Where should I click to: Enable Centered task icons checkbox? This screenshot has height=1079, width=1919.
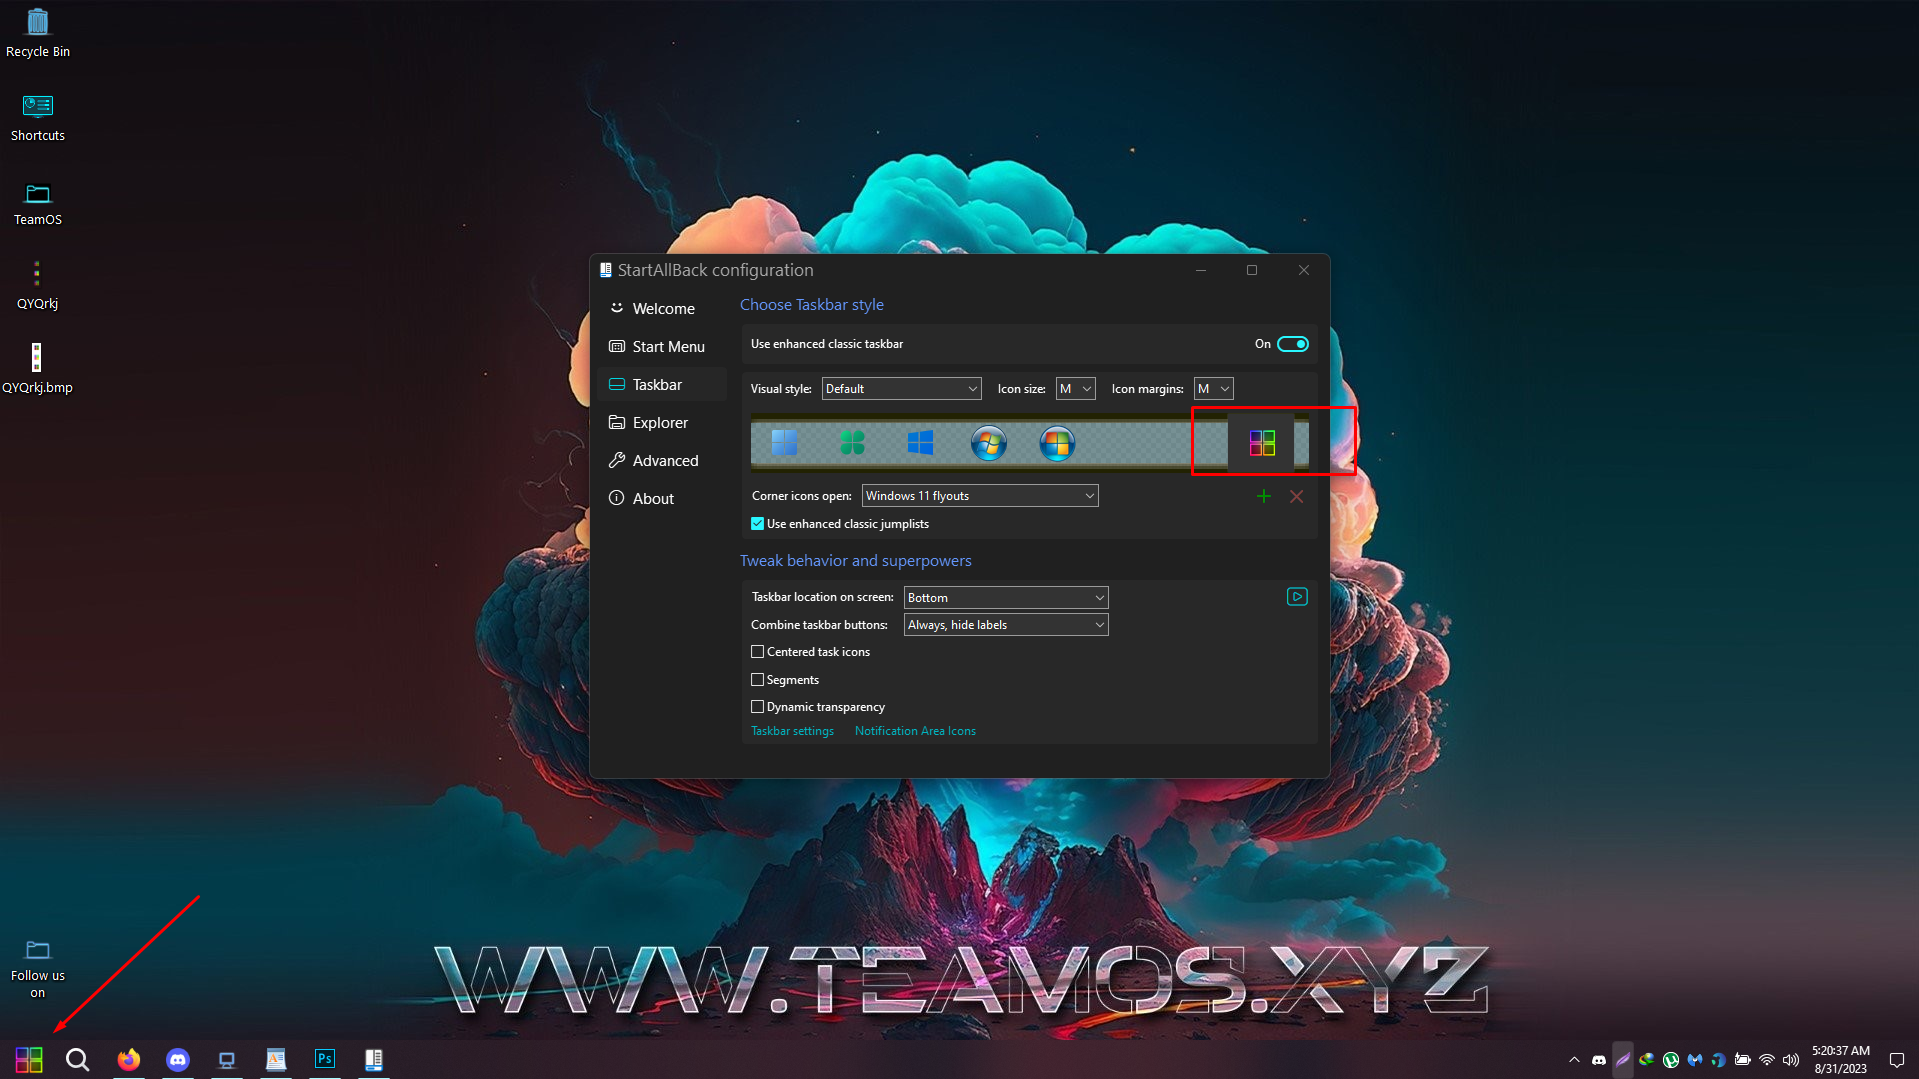tap(757, 652)
